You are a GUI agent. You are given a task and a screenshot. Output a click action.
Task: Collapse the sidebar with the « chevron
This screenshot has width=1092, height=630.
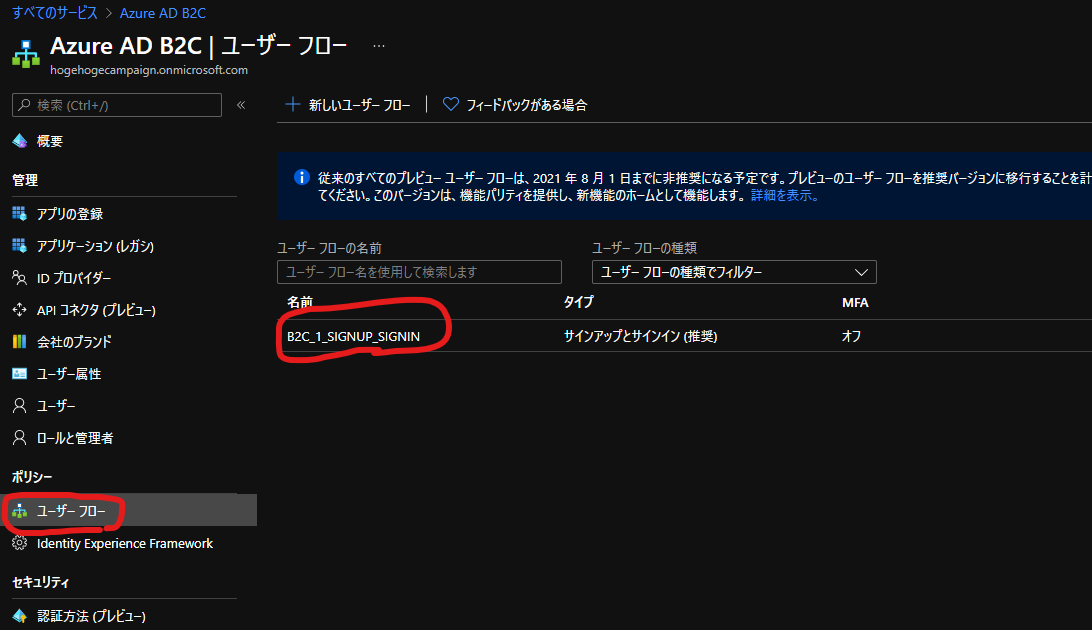pyautogui.click(x=240, y=104)
